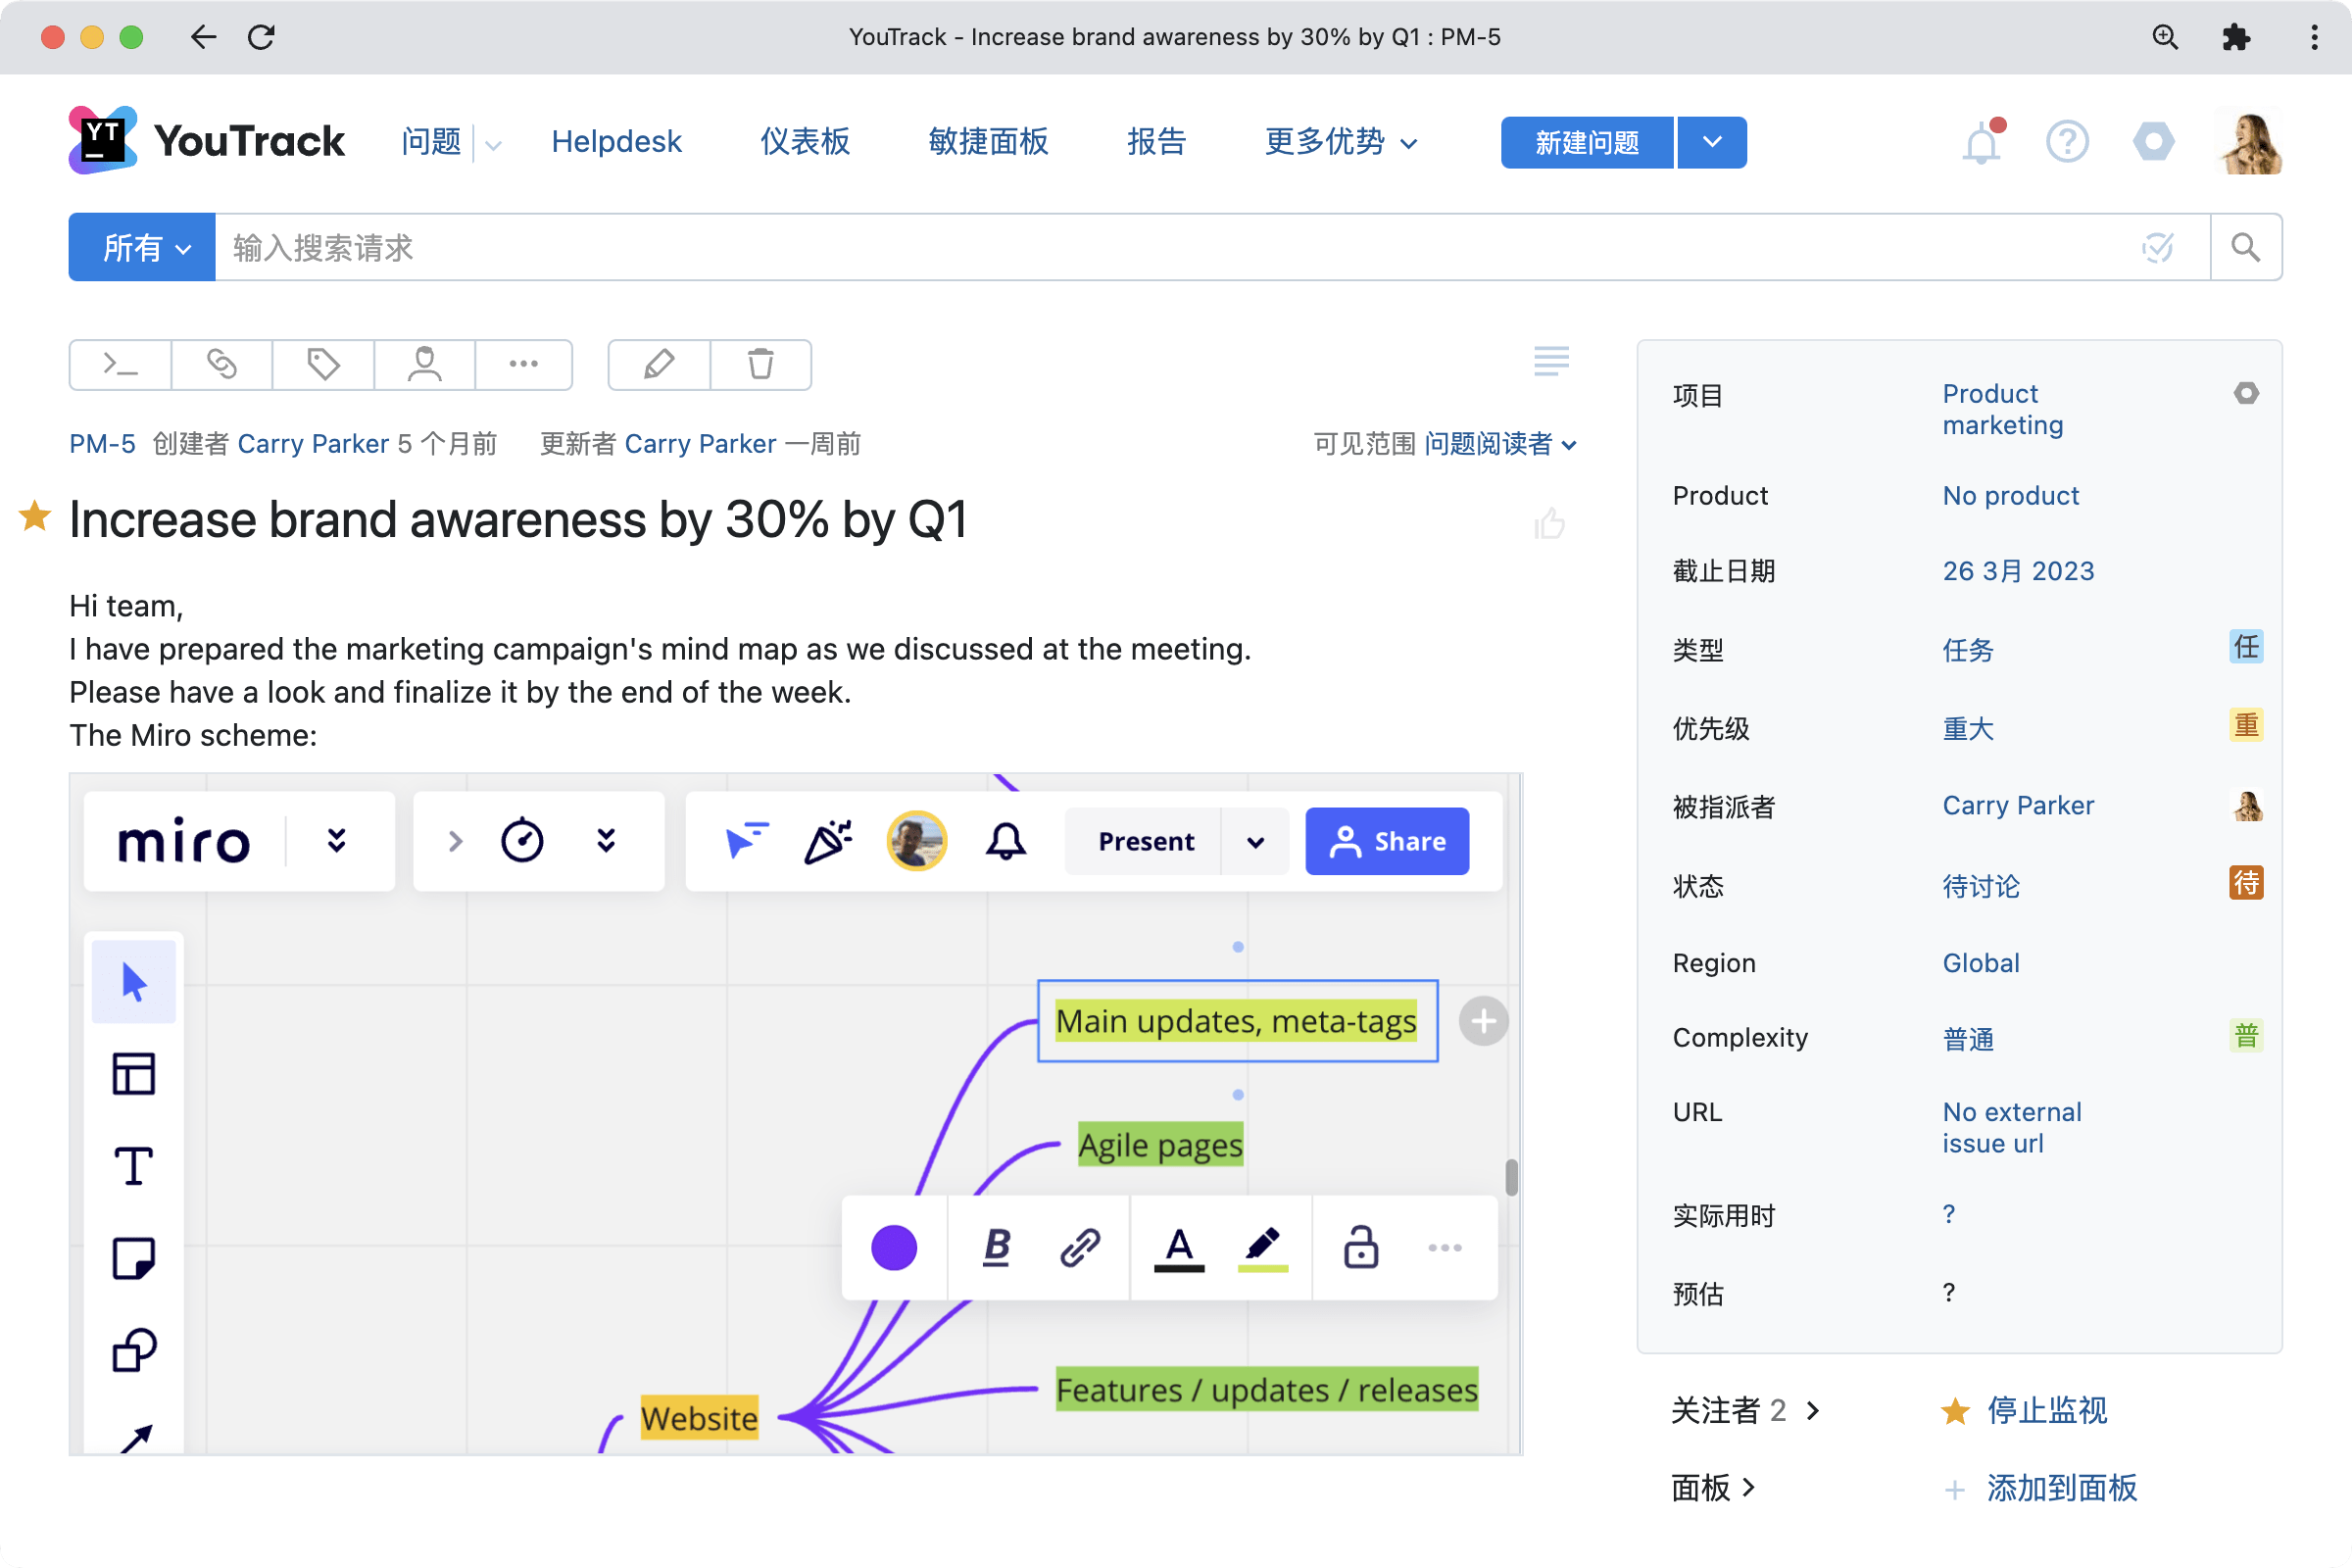Add a tag using the tag icon

322,365
